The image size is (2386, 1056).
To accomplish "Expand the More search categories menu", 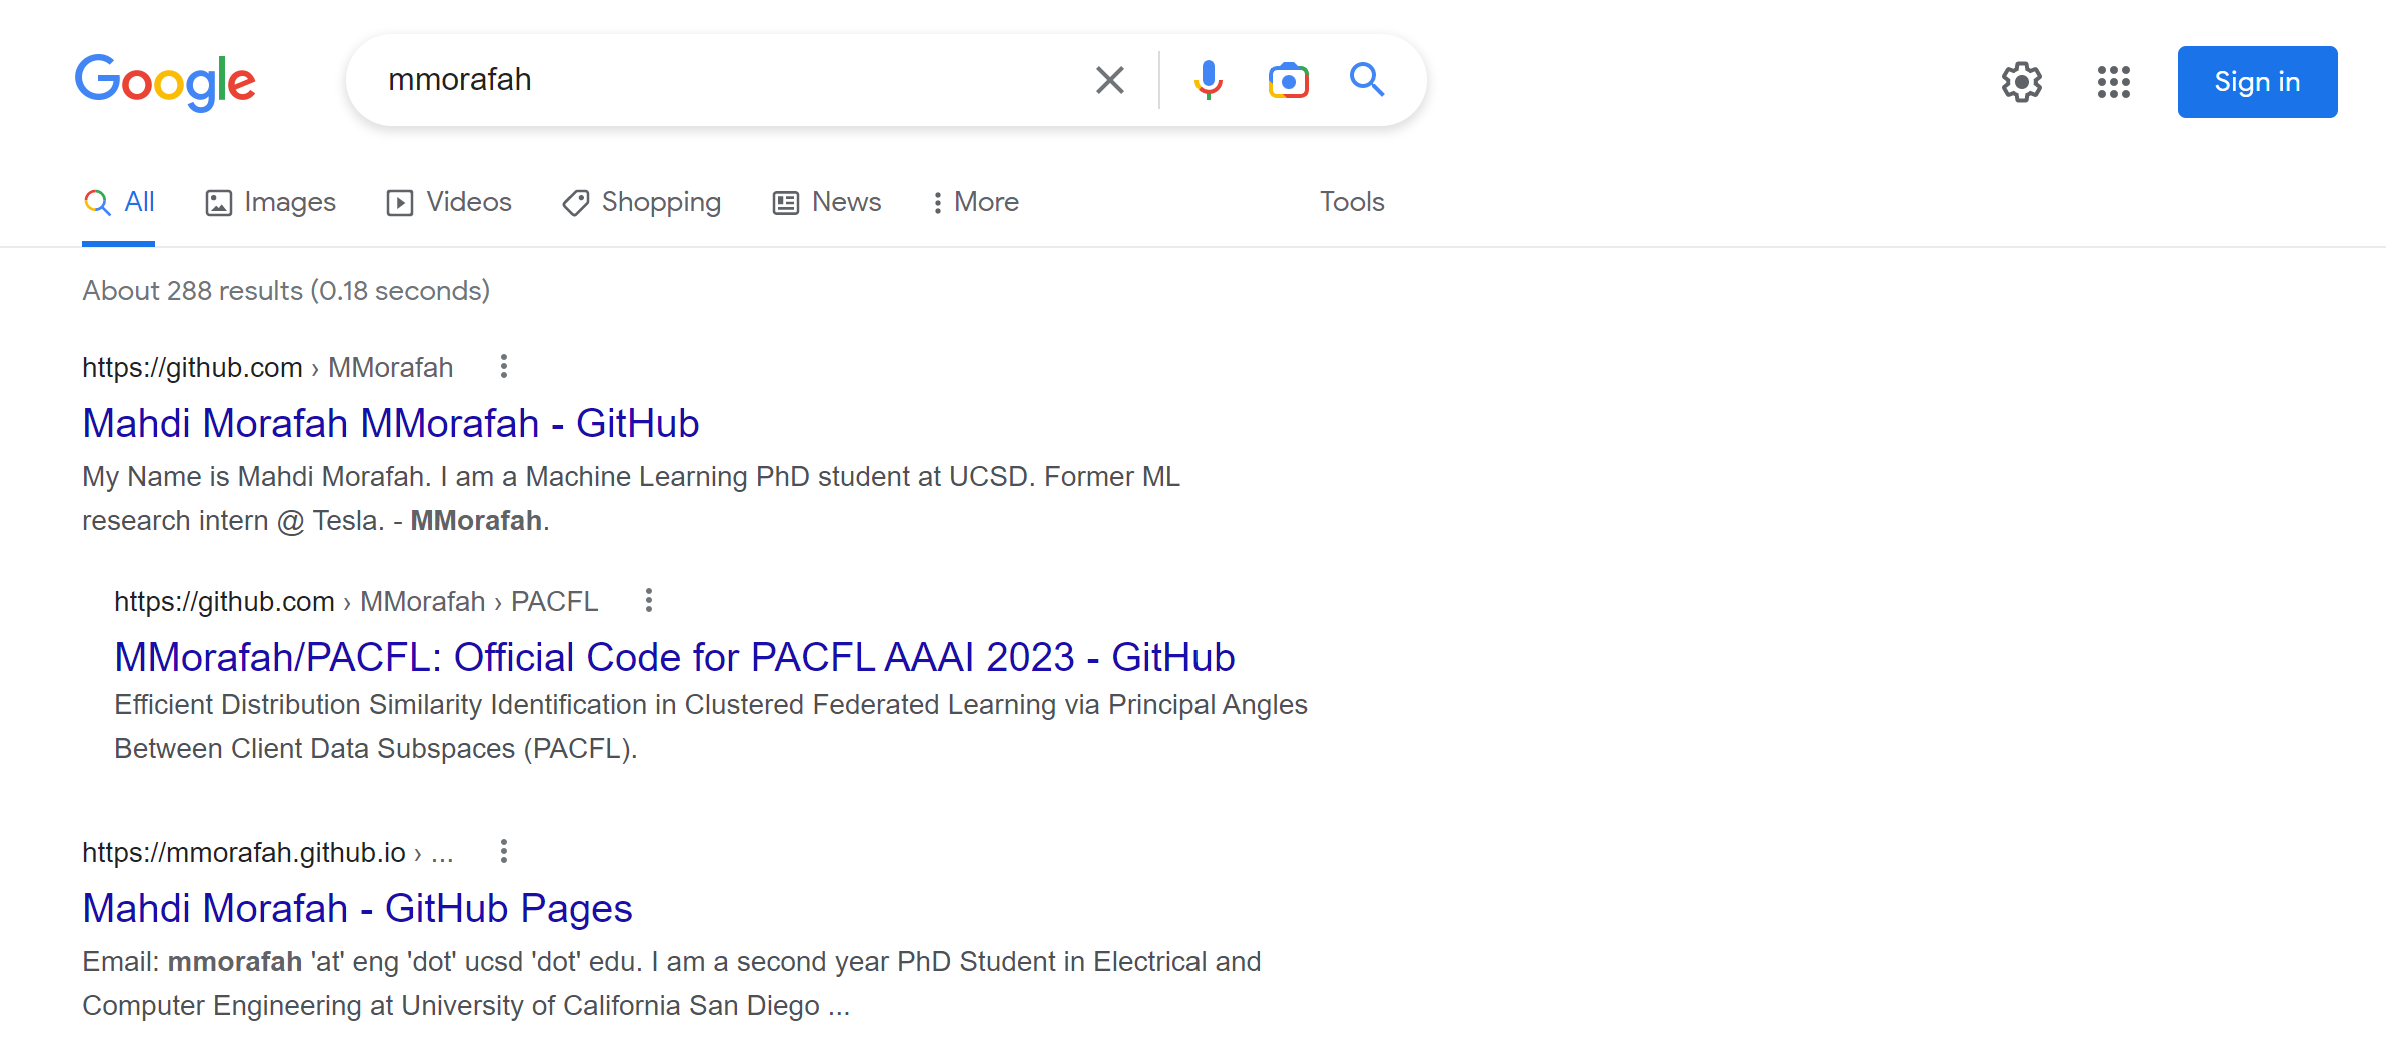I will [975, 202].
